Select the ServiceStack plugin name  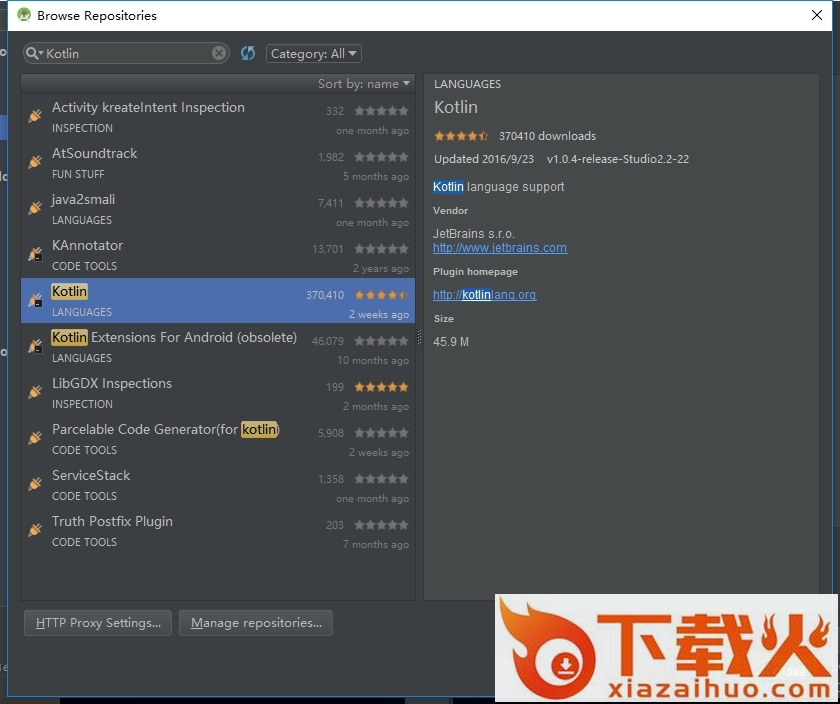coord(91,476)
